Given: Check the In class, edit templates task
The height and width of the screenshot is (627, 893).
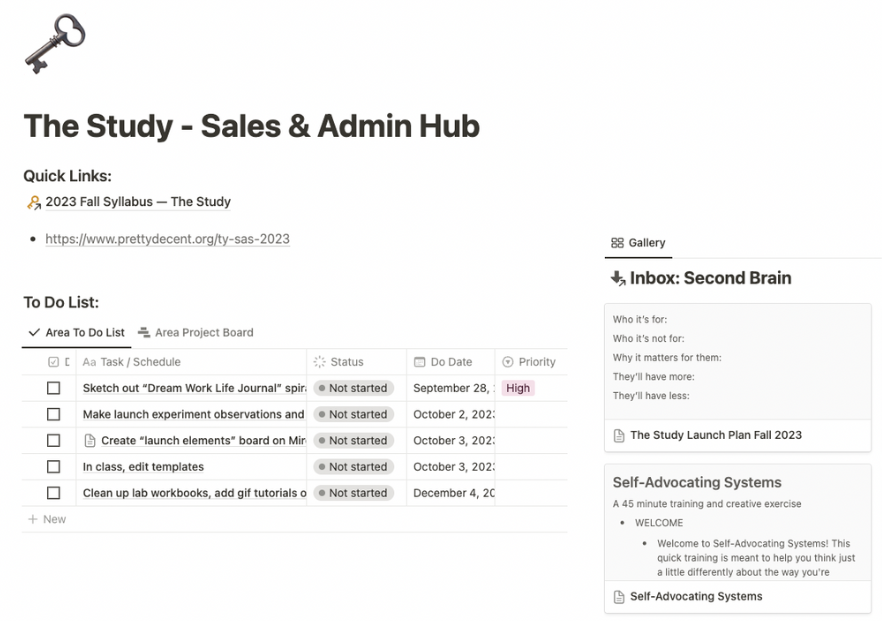Looking at the screenshot, I should tap(54, 466).
